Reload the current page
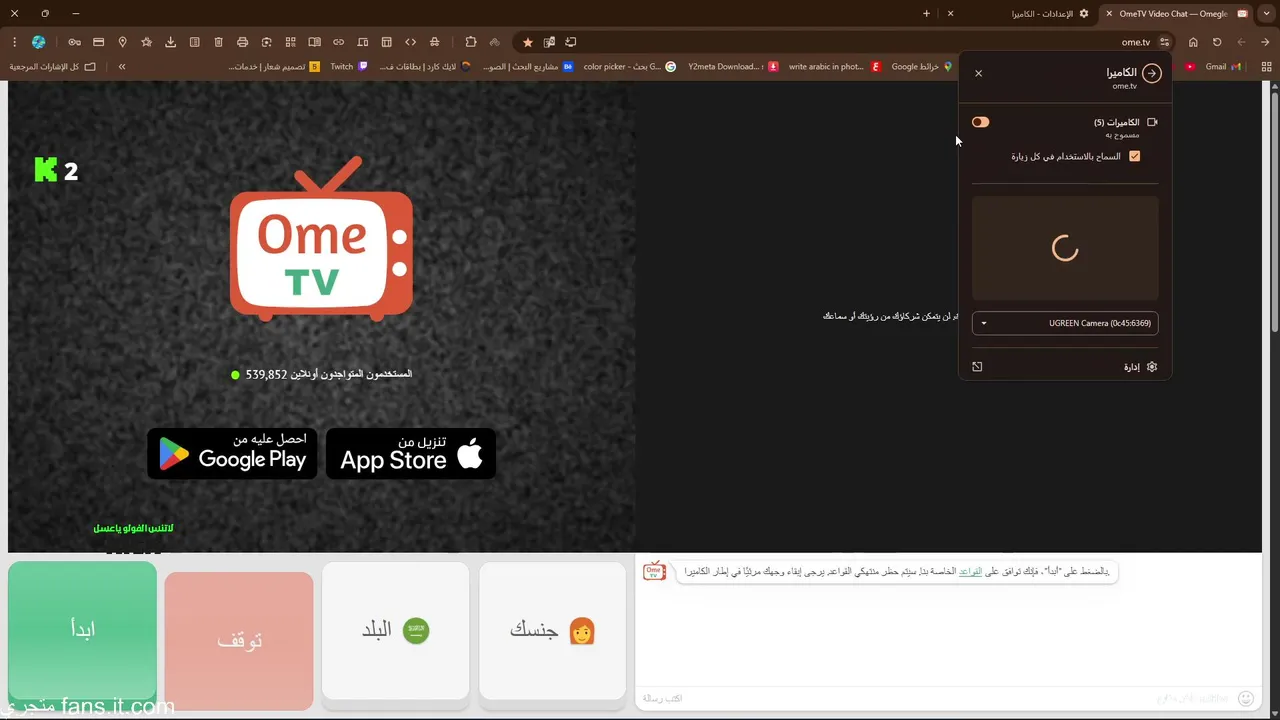This screenshot has width=1280, height=720. tap(1217, 42)
